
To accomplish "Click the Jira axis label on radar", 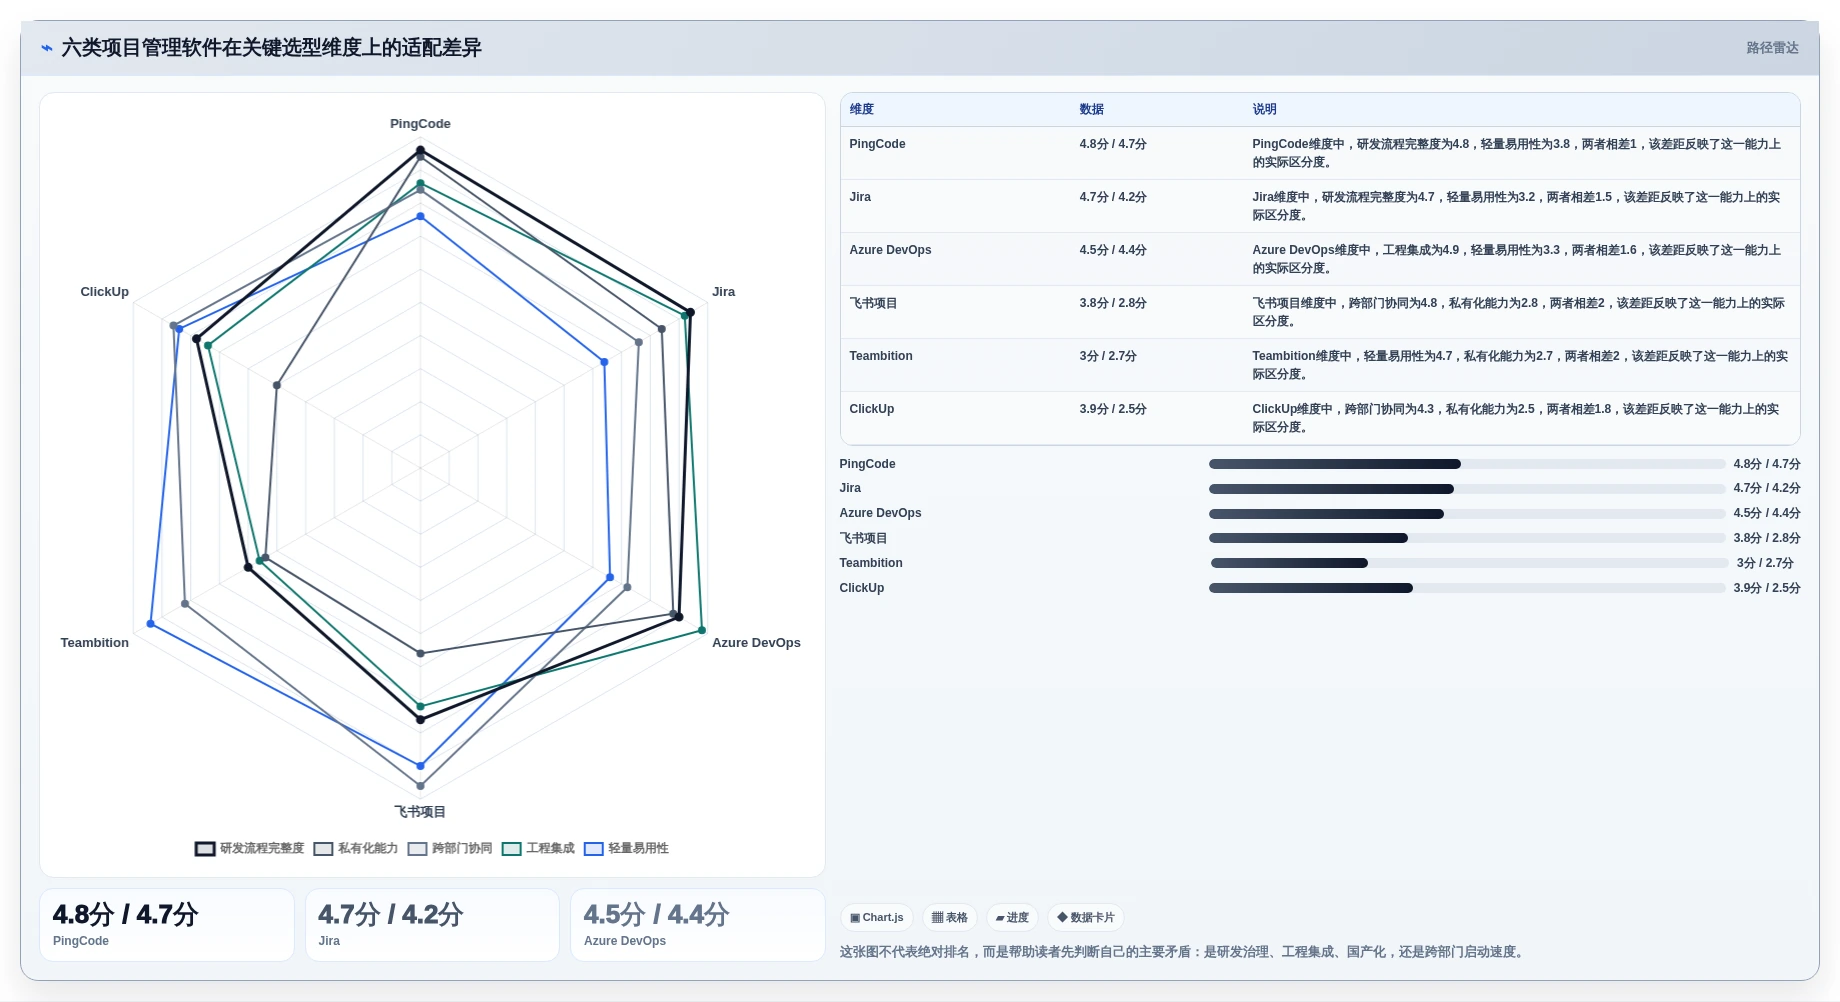I will coord(723,292).
